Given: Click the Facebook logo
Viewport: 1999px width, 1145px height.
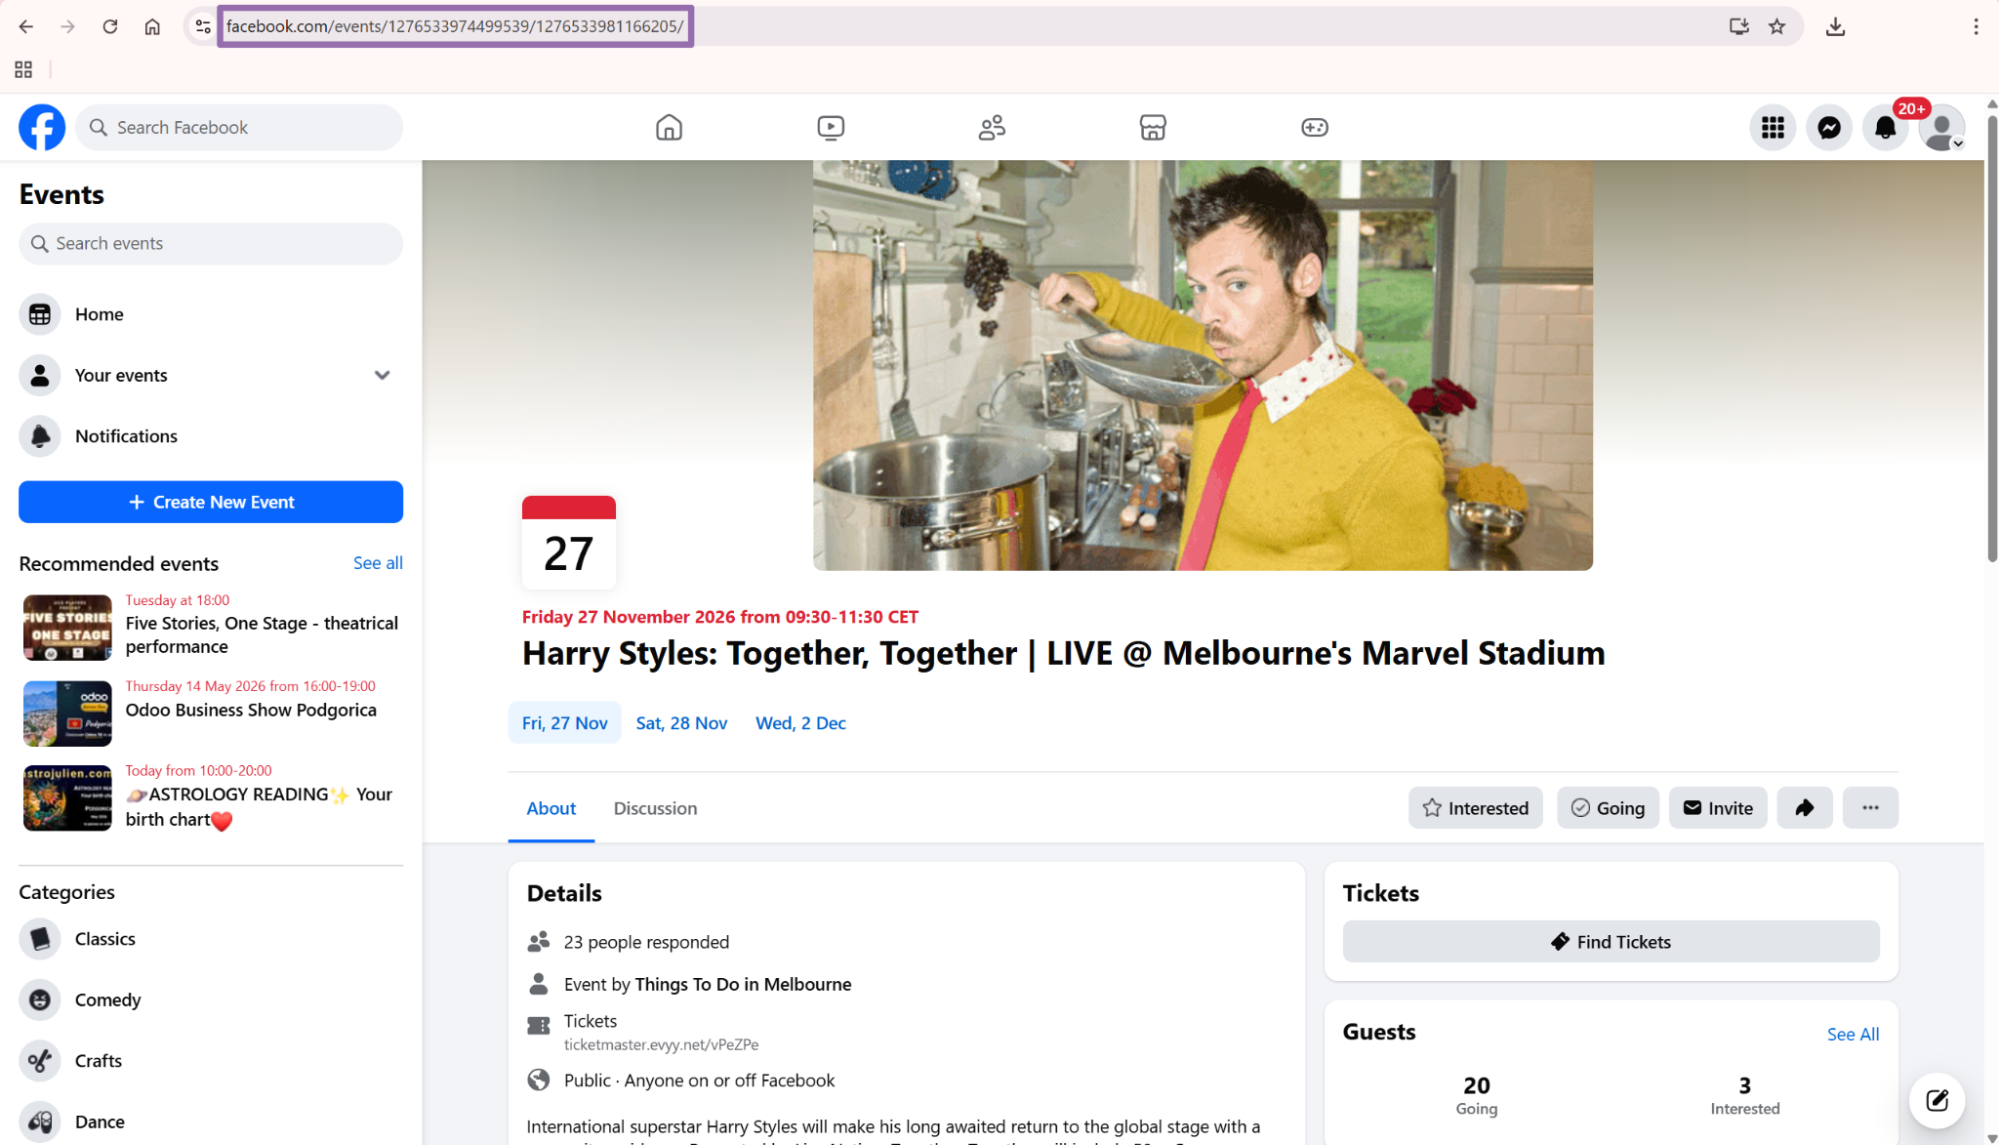Looking at the screenshot, I should click(x=42, y=127).
